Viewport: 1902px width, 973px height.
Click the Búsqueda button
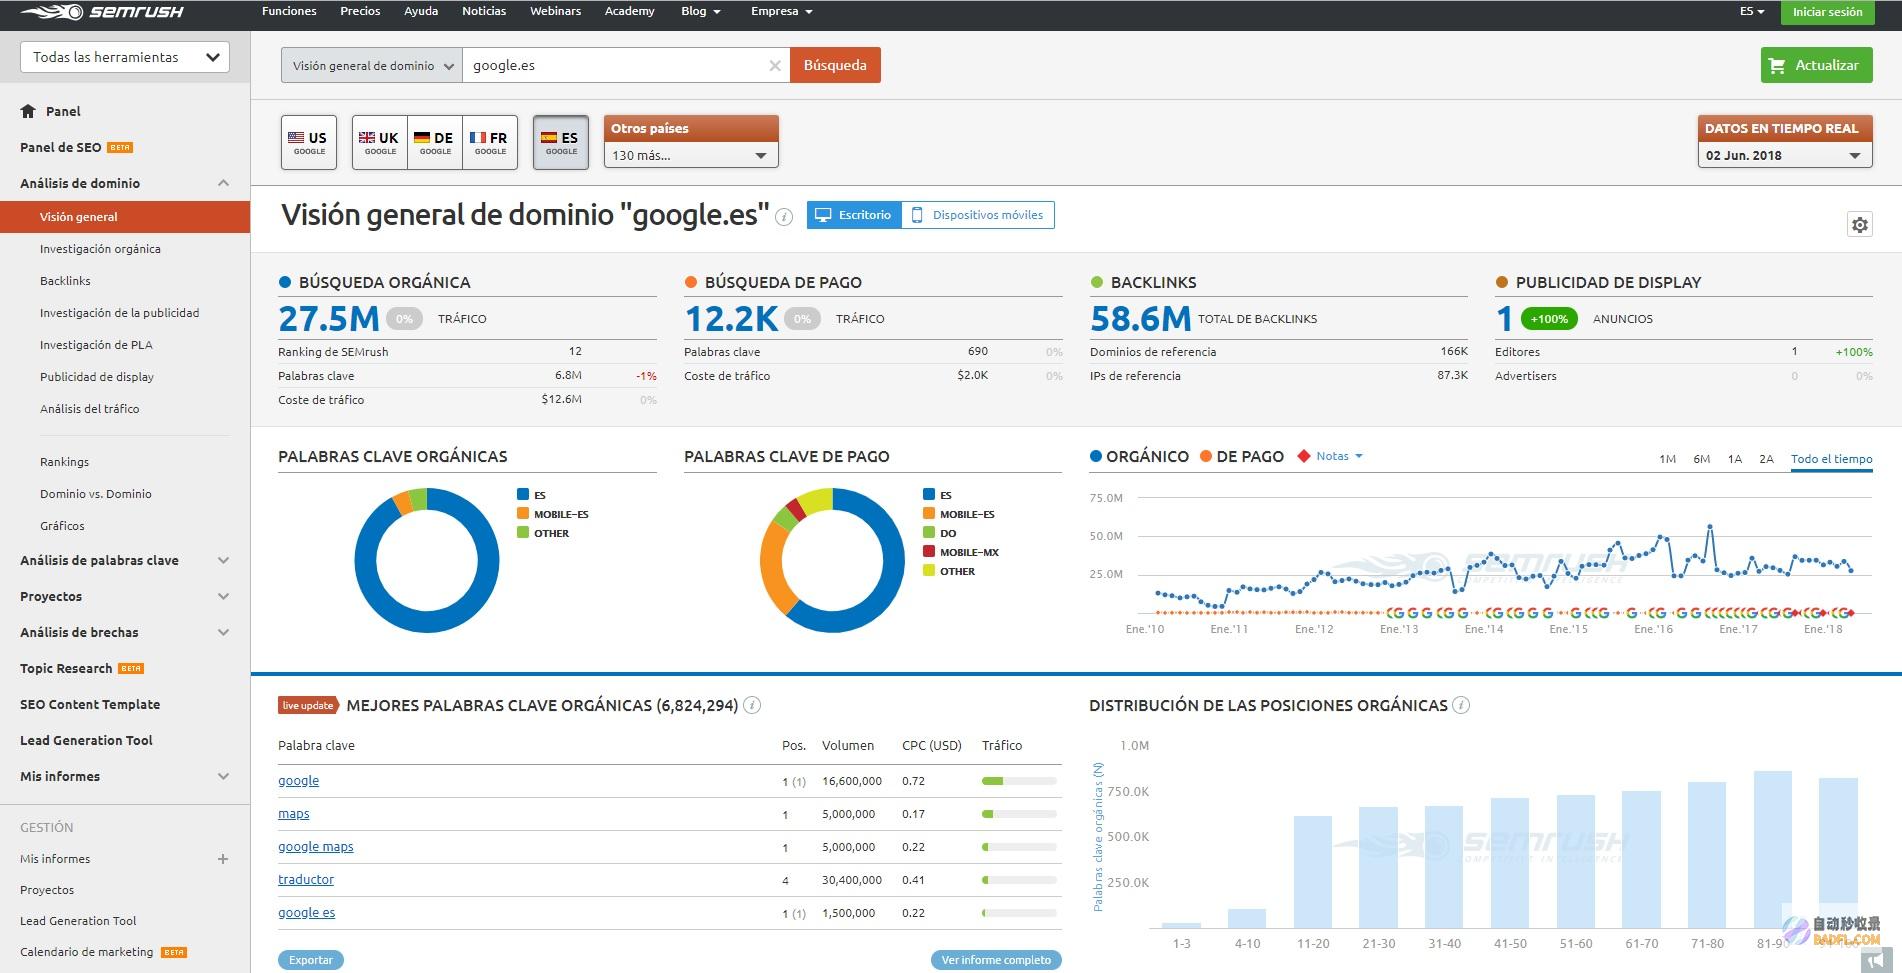(x=835, y=65)
